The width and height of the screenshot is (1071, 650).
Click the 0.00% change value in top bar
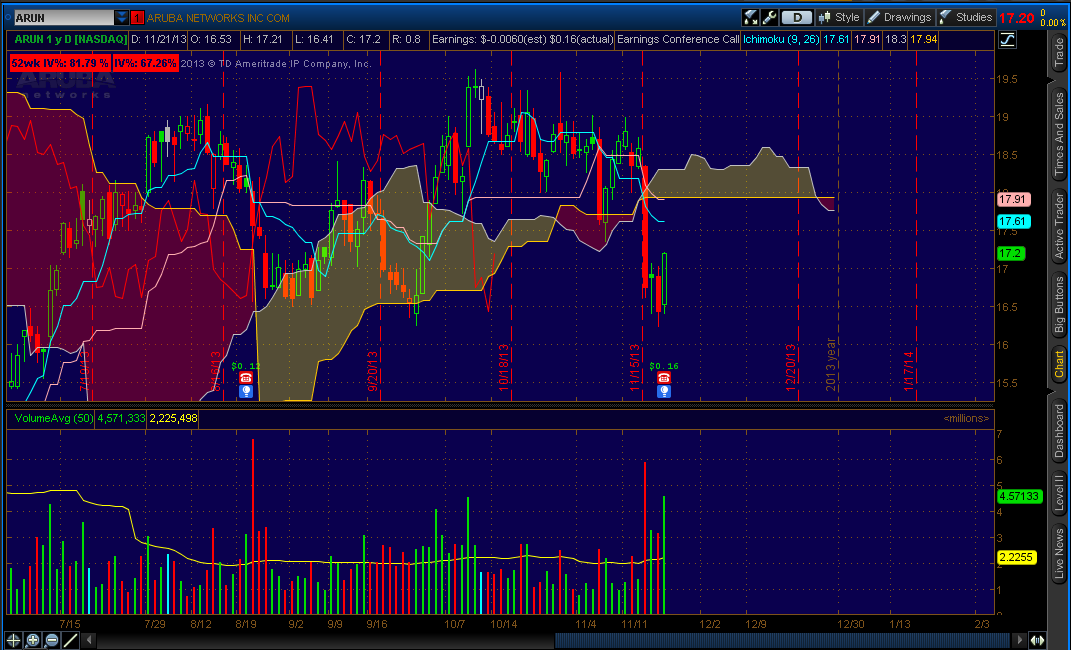point(1053,23)
